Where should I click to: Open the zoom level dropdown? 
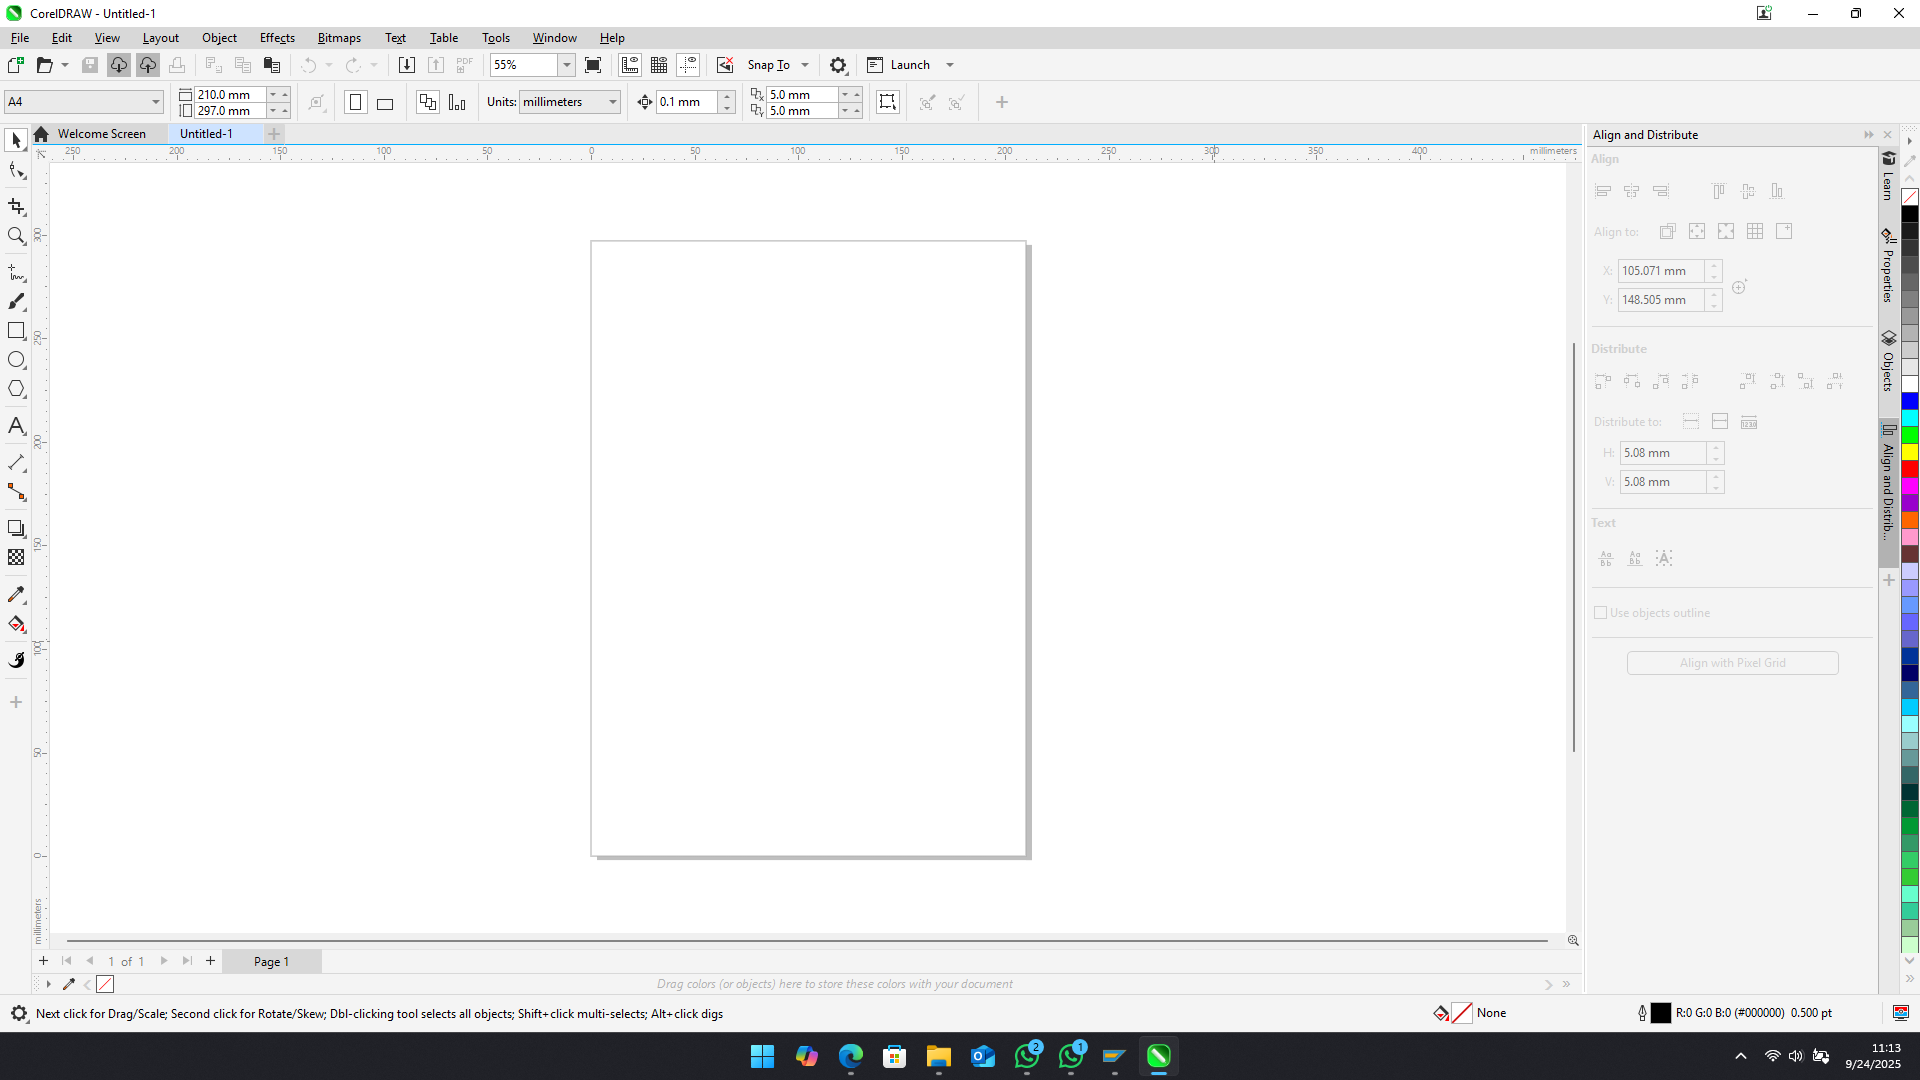click(566, 65)
